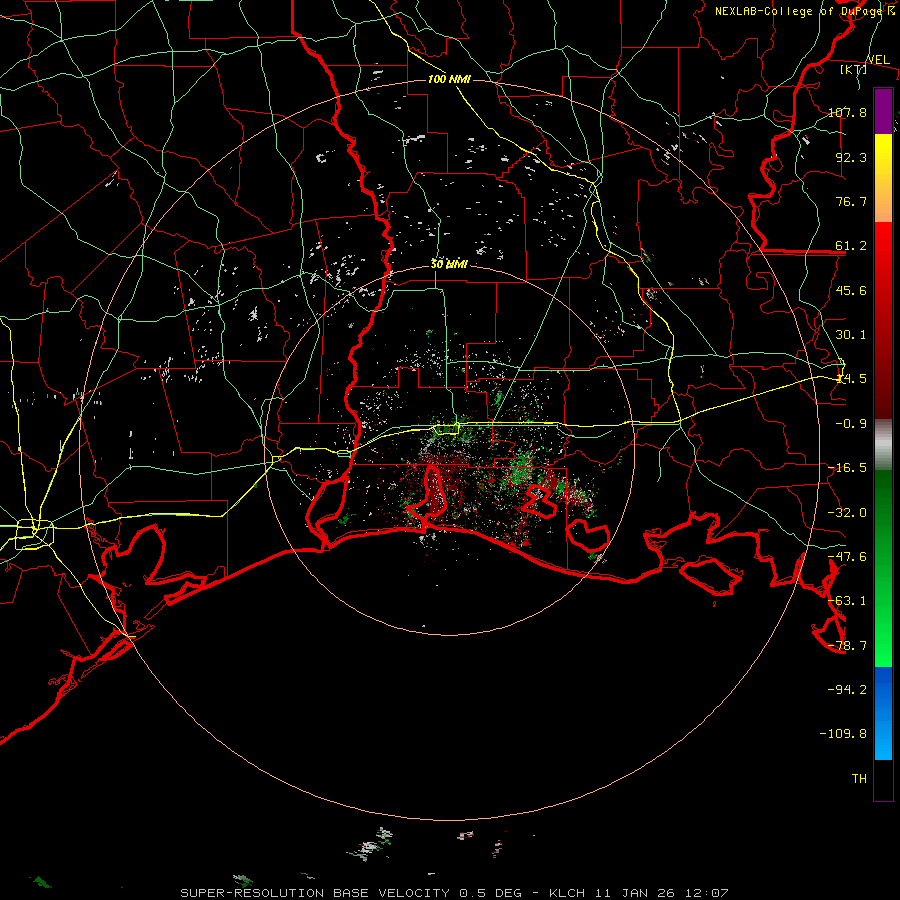Click the -109.8 scale value

[843, 734]
